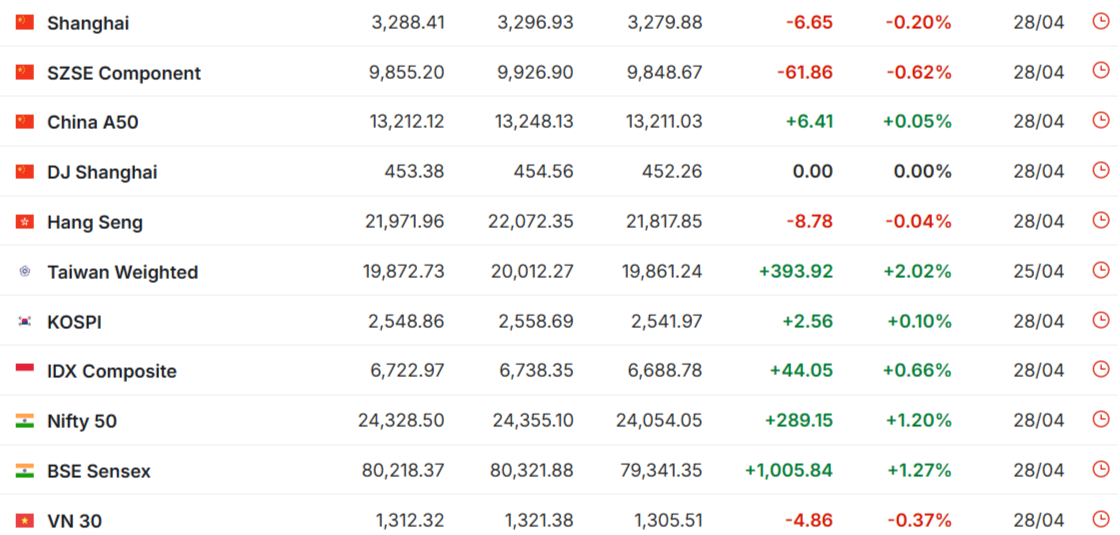
Task: Select the BSE Sensex index name
Action: [x=99, y=471]
